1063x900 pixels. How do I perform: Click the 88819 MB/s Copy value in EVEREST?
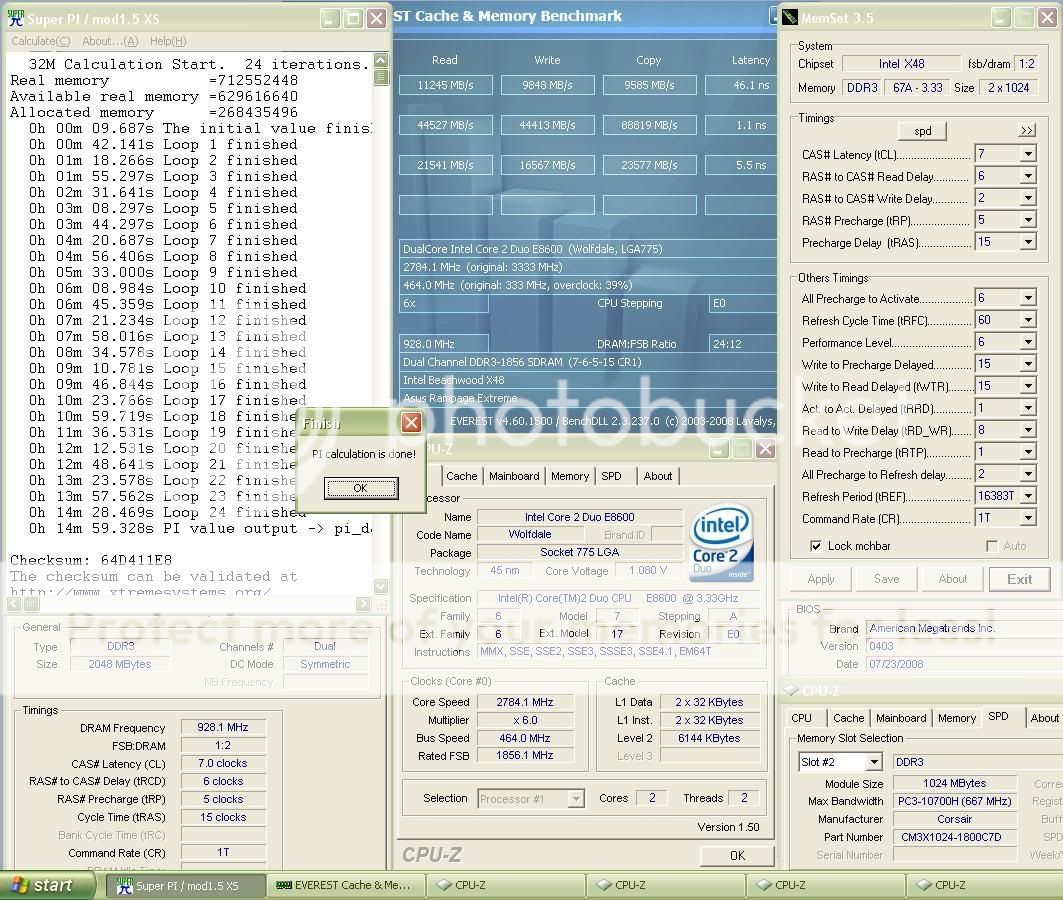tap(649, 125)
